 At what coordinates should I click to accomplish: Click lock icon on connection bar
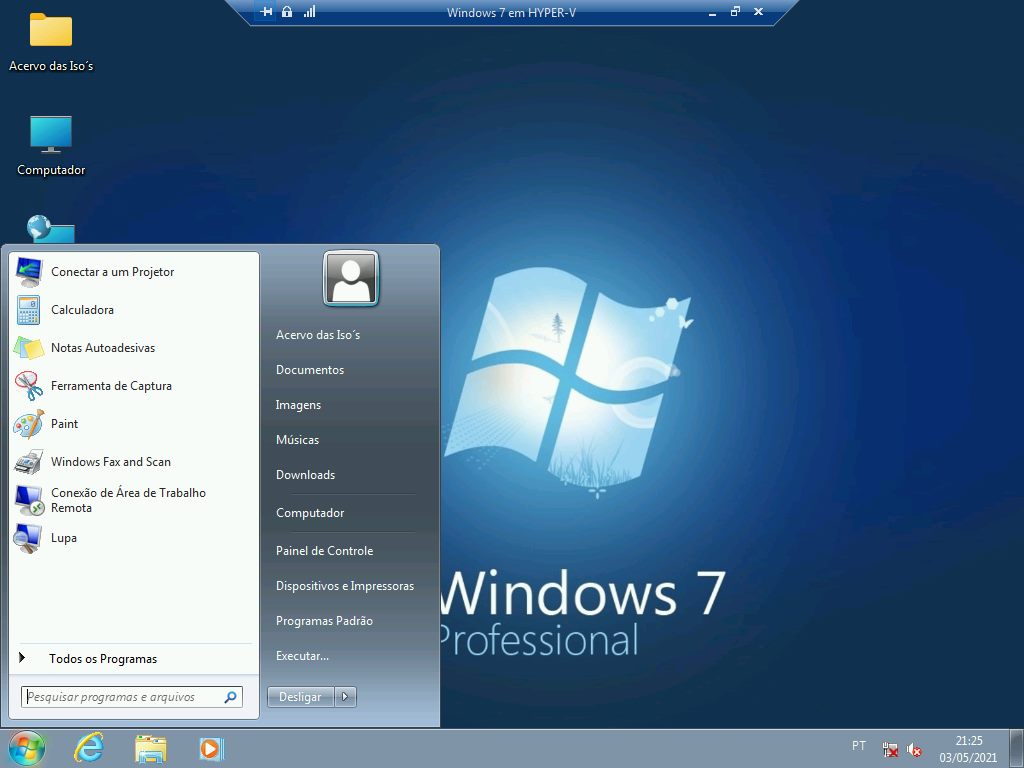pyautogui.click(x=287, y=12)
